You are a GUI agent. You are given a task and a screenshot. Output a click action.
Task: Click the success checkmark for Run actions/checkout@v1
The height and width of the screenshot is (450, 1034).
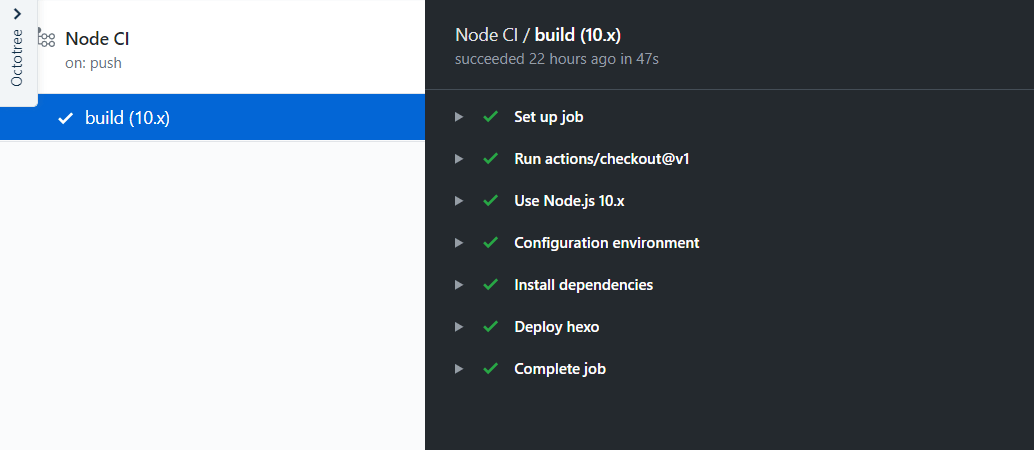[490, 159]
